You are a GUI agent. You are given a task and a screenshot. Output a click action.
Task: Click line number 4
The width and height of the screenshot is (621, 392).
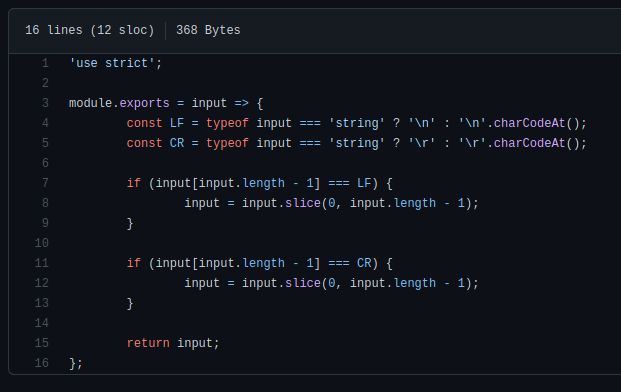click(45, 123)
